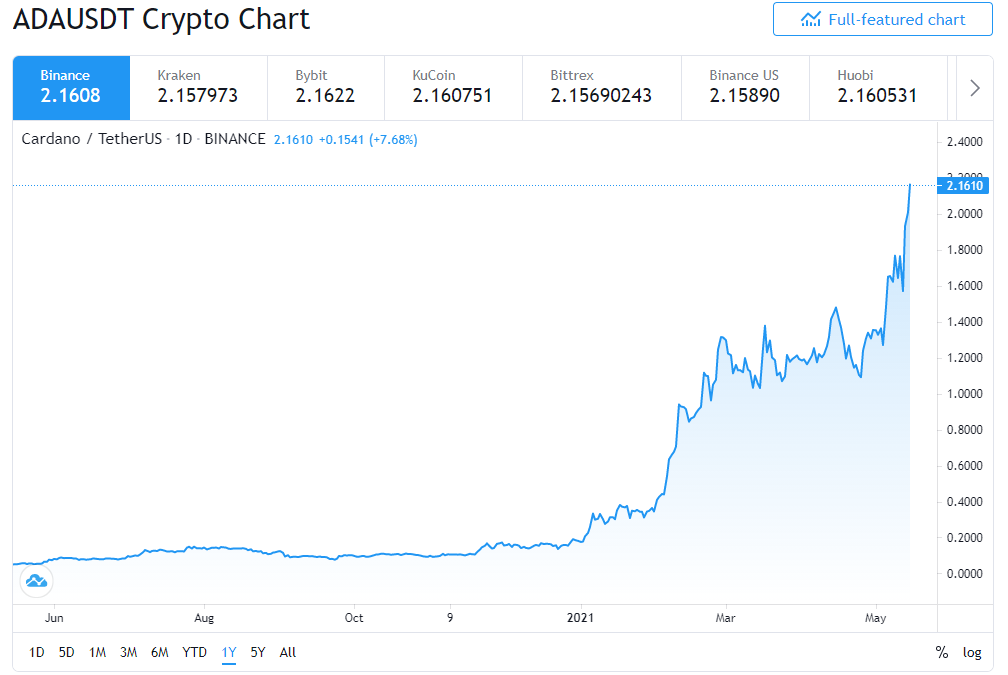Choose the Binance US tab
The image size is (1008, 675).
tap(745, 88)
